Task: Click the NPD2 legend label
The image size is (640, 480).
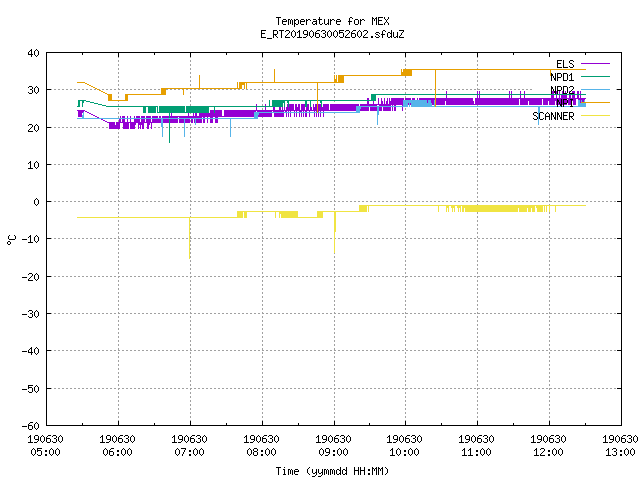Action: [x=562, y=90]
